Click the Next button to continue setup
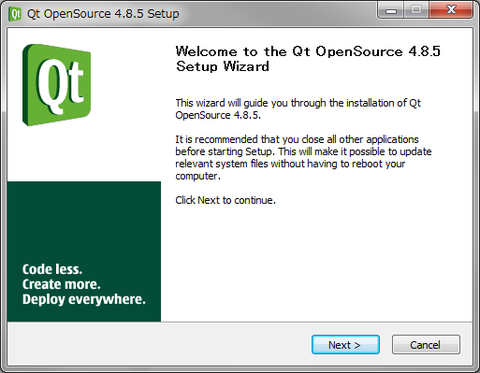This screenshot has height=373, width=480. coord(345,345)
